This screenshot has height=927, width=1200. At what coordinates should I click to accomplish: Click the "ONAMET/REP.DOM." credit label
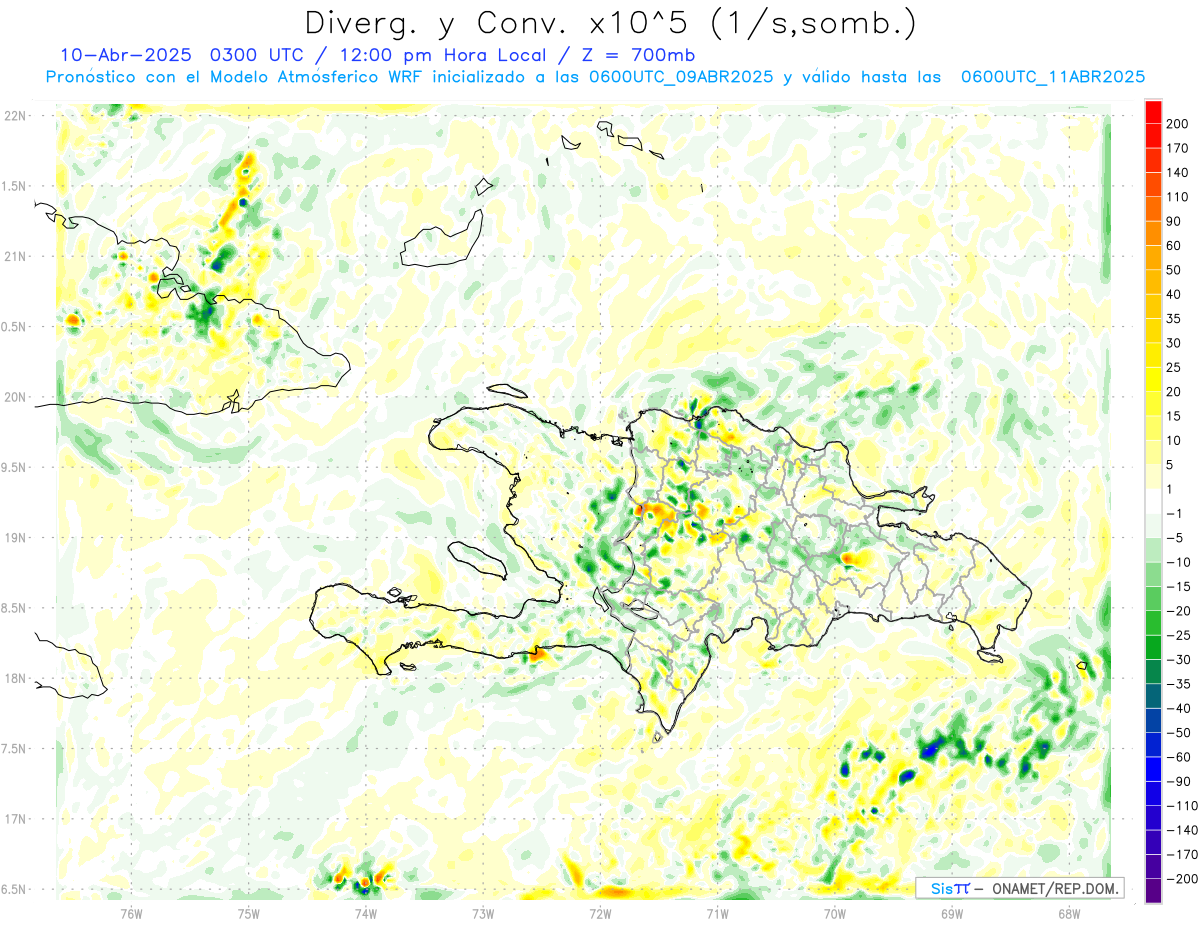[1055, 888]
